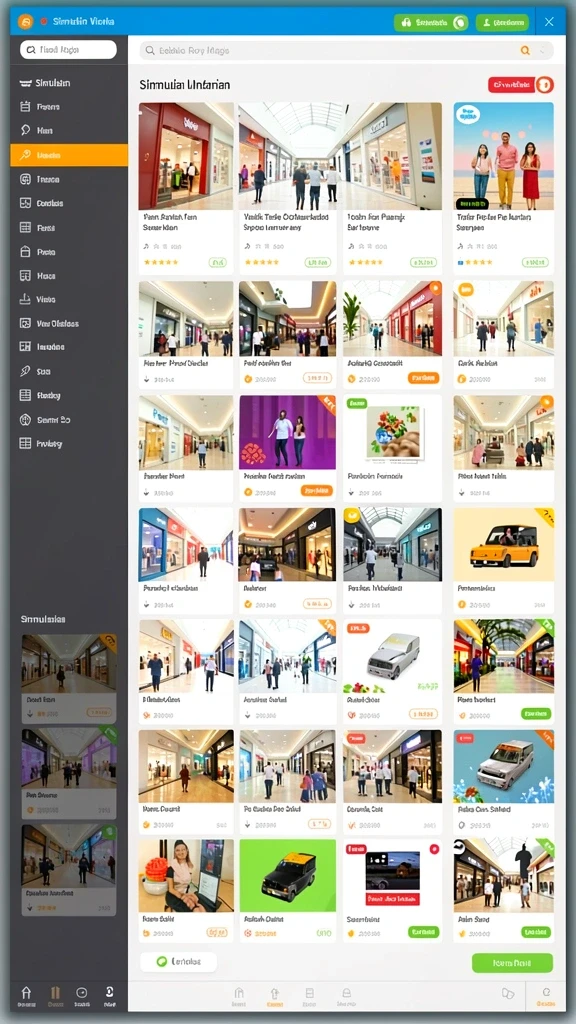Click the white pill button with green circle
Viewport: 576px width, 1024px height.
(178, 961)
